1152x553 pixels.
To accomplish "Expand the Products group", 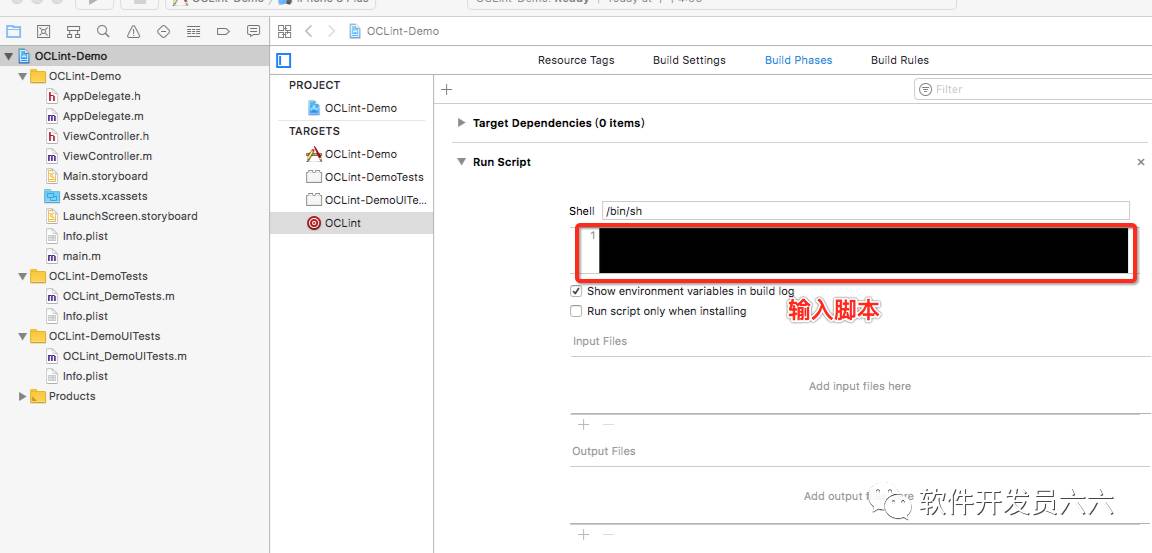I will point(22,397).
